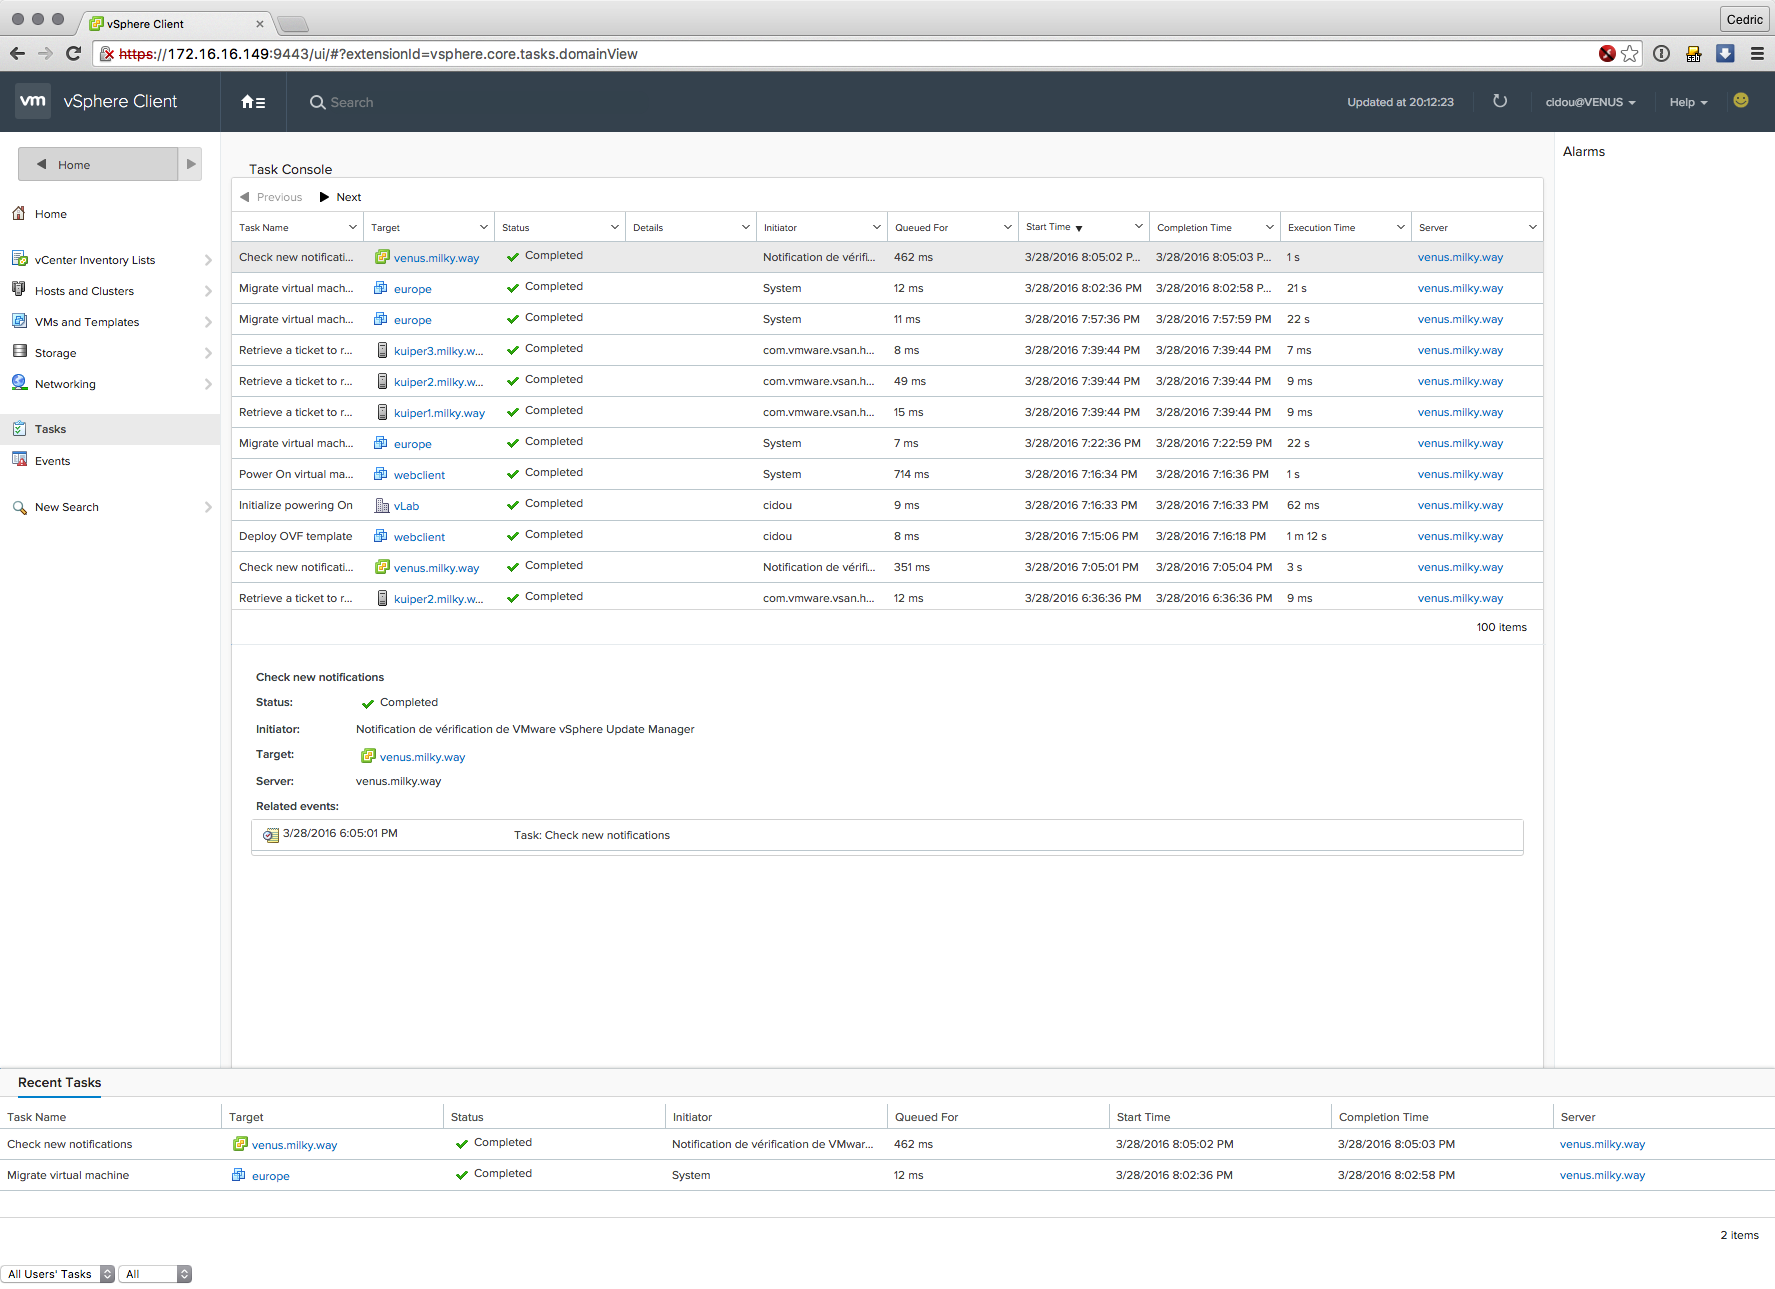Click the red blocked extension icon
The image size is (1775, 1289).
point(1606,54)
